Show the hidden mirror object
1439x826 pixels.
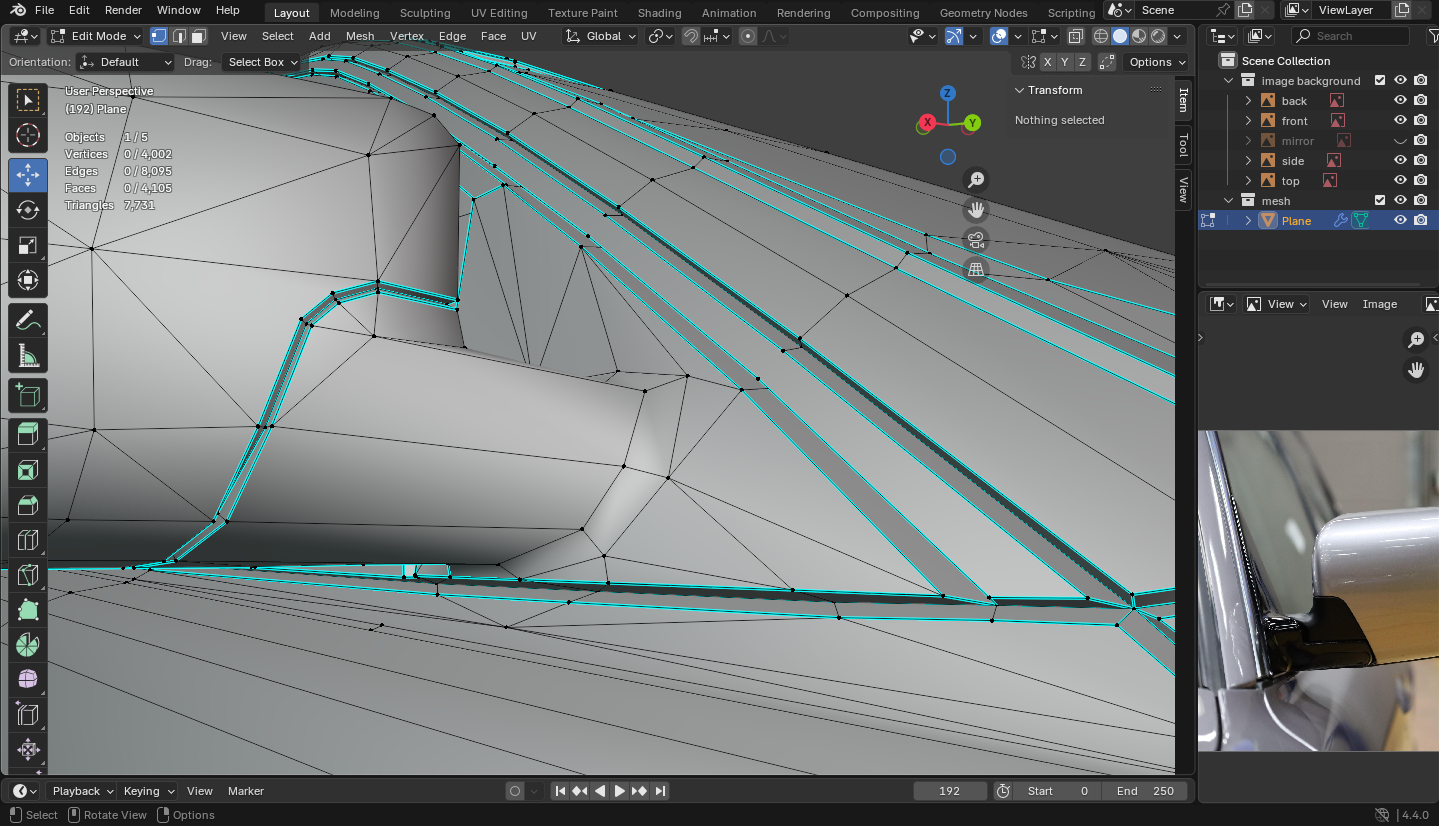(1400, 141)
